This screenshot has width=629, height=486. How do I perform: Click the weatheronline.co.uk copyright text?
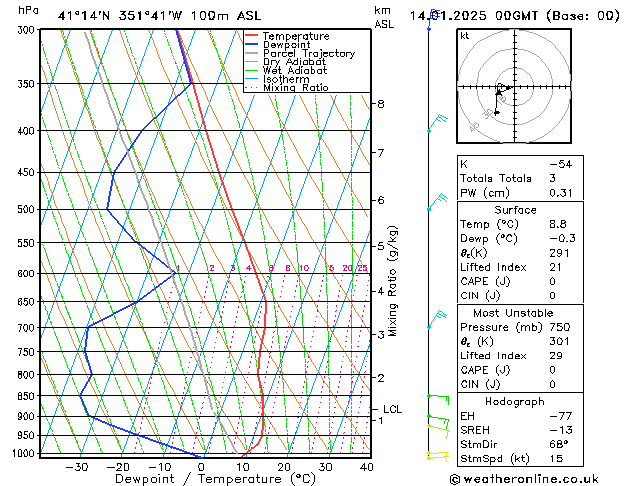pyautogui.click(x=524, y=479)
